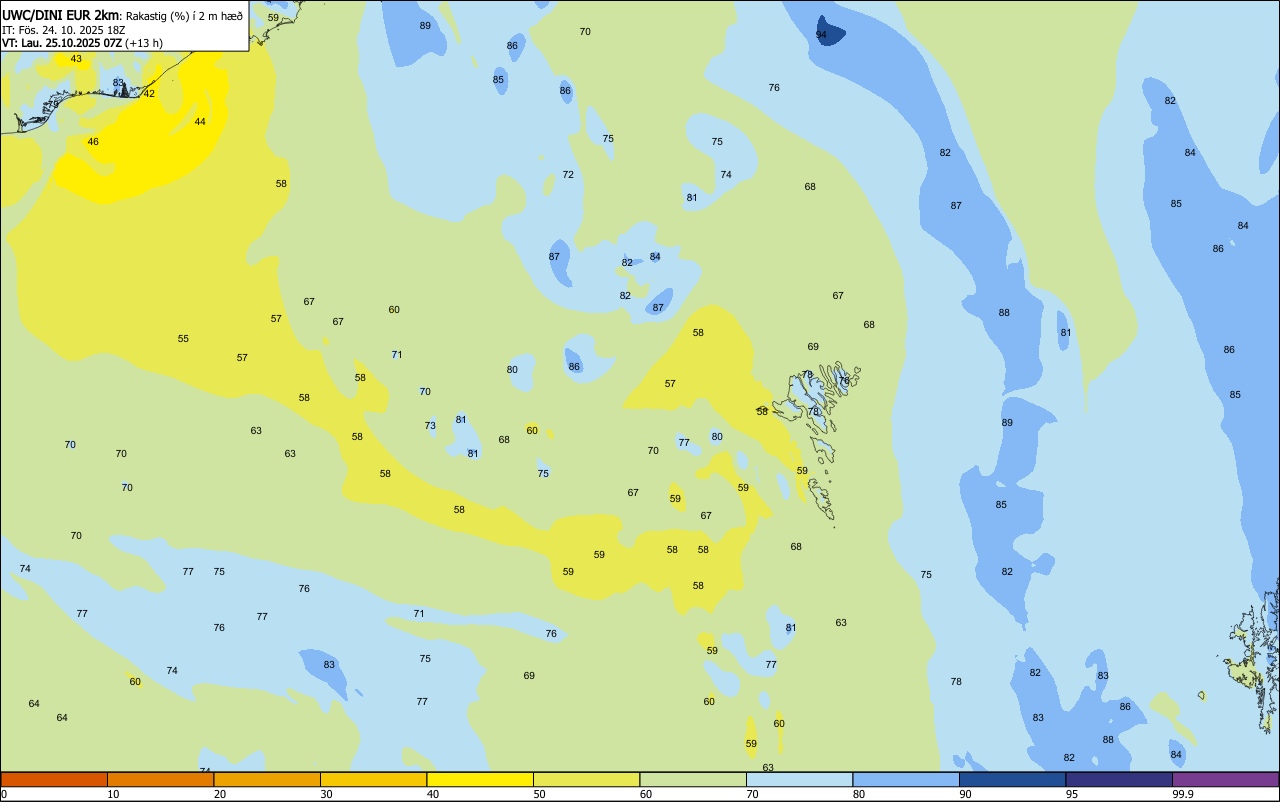The width and height of the screenshot is (1280, 802).
Task: Select the 90–95 dark blue legend swatch
Action: [1012, 779]
